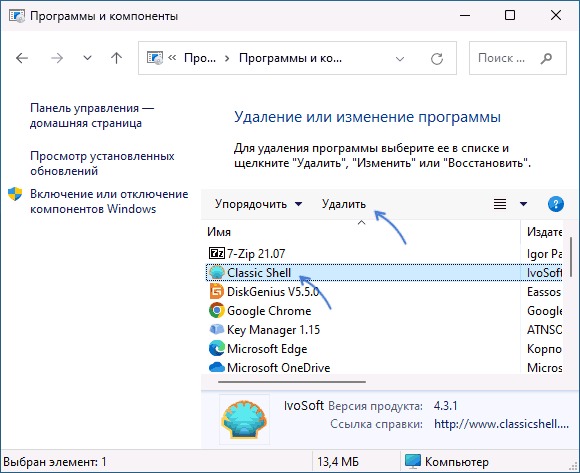Open the recent locations chevron
The width and height of the screenshot is (580, 473).
(87, 58)
